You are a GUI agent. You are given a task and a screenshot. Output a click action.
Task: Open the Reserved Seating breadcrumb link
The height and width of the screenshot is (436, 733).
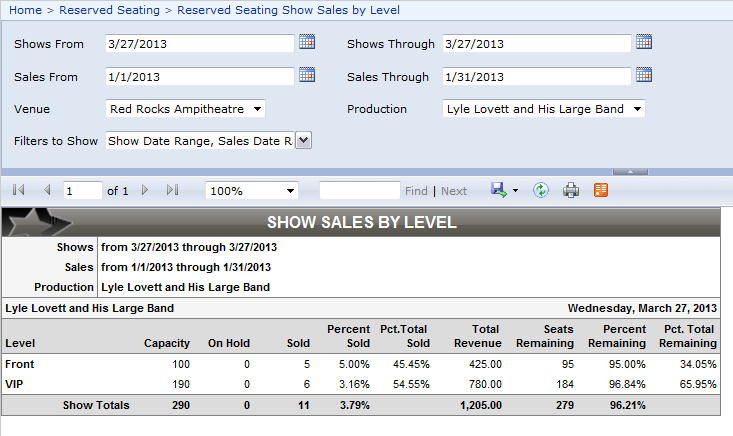point(109,10)
